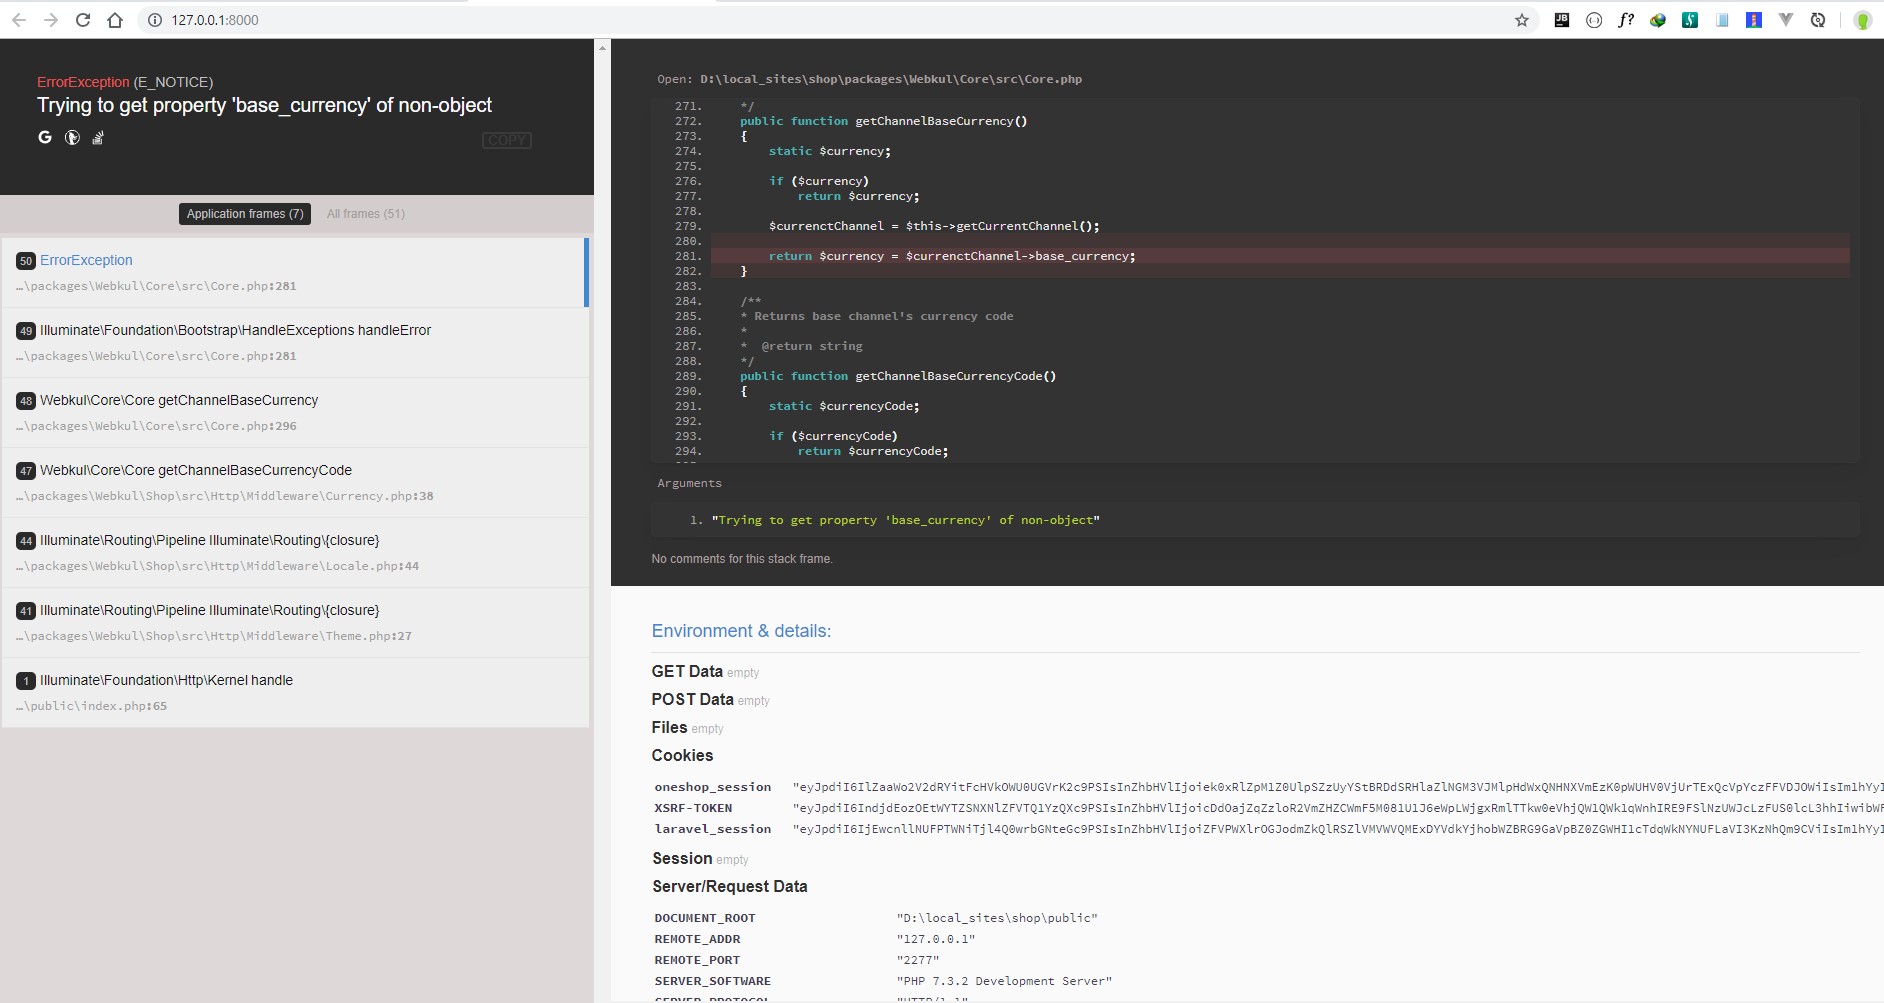Click line 279 getCurrentChannel assignment
This screenshot has width=1884, height=1003.
coord(934,226)
